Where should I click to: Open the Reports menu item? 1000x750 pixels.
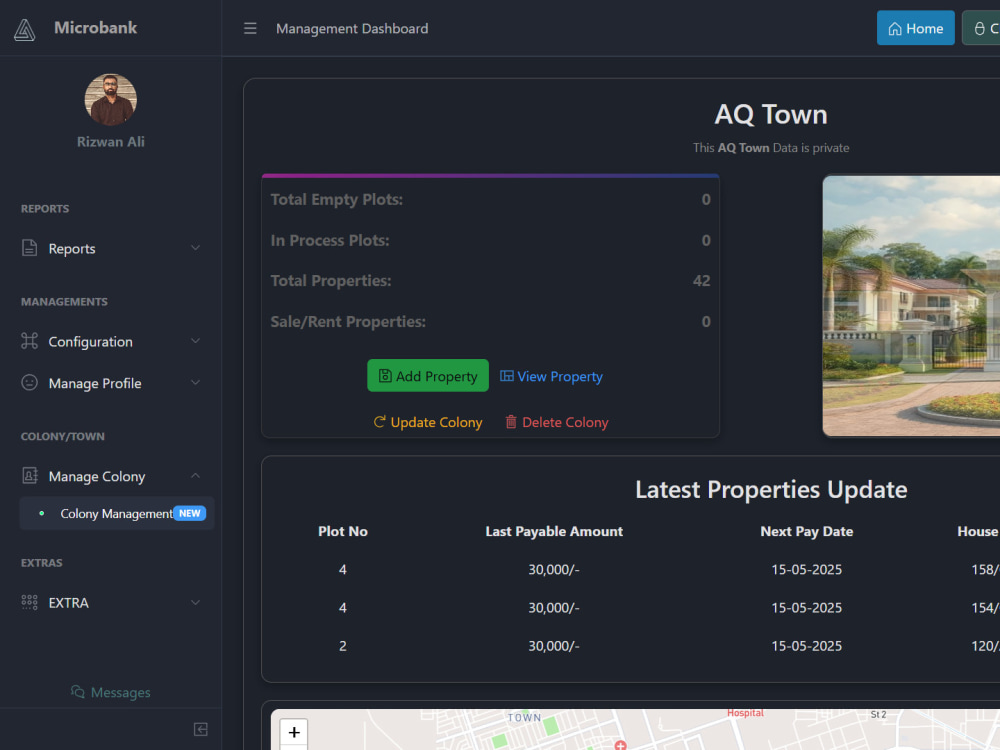coord(111,248)
